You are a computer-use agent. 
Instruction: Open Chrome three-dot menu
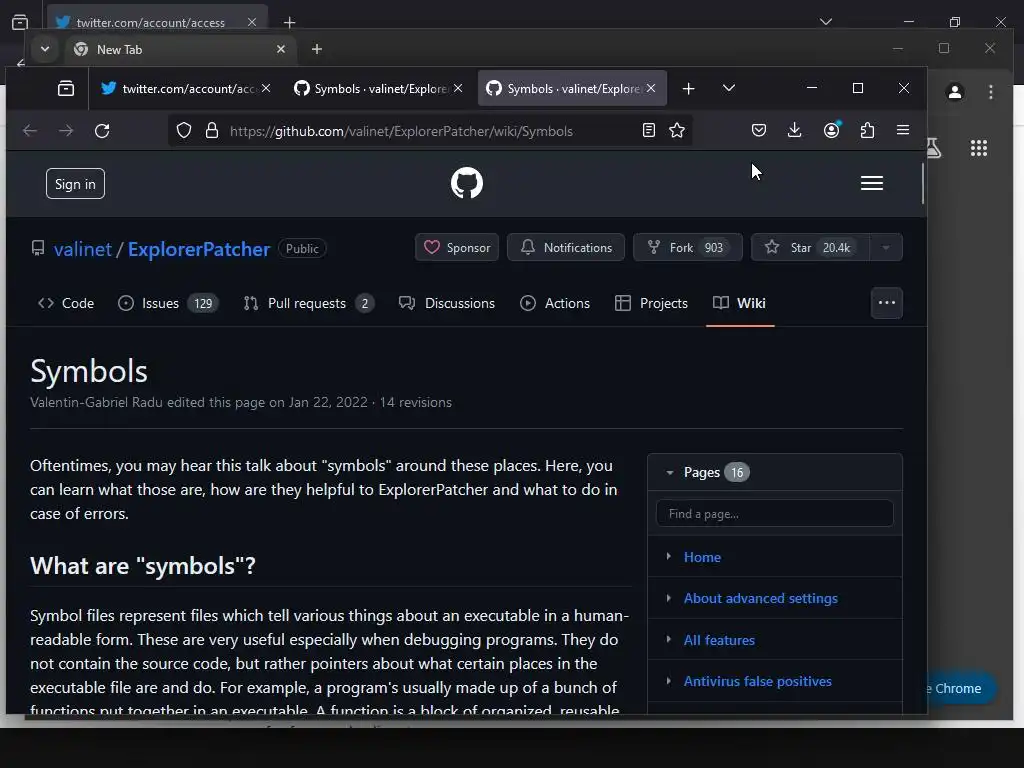(991, 92)
